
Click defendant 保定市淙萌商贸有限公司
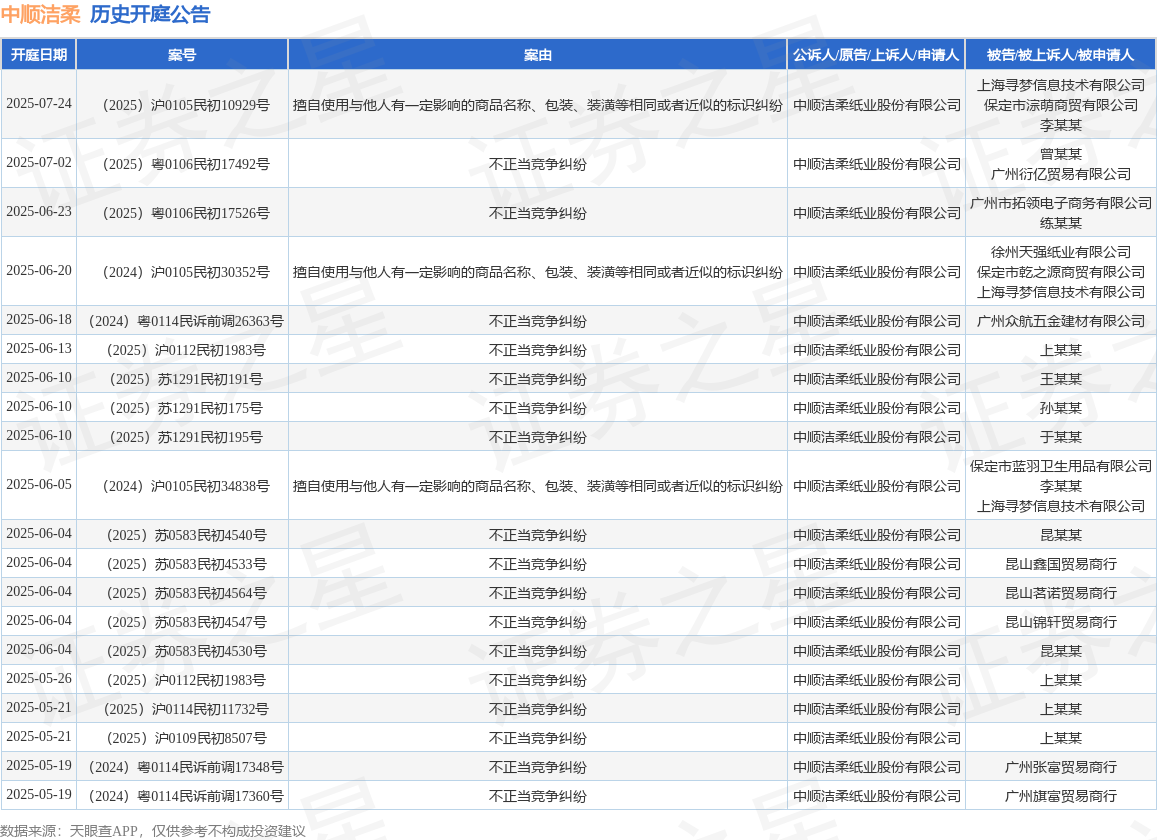[x=1060, y=105]
